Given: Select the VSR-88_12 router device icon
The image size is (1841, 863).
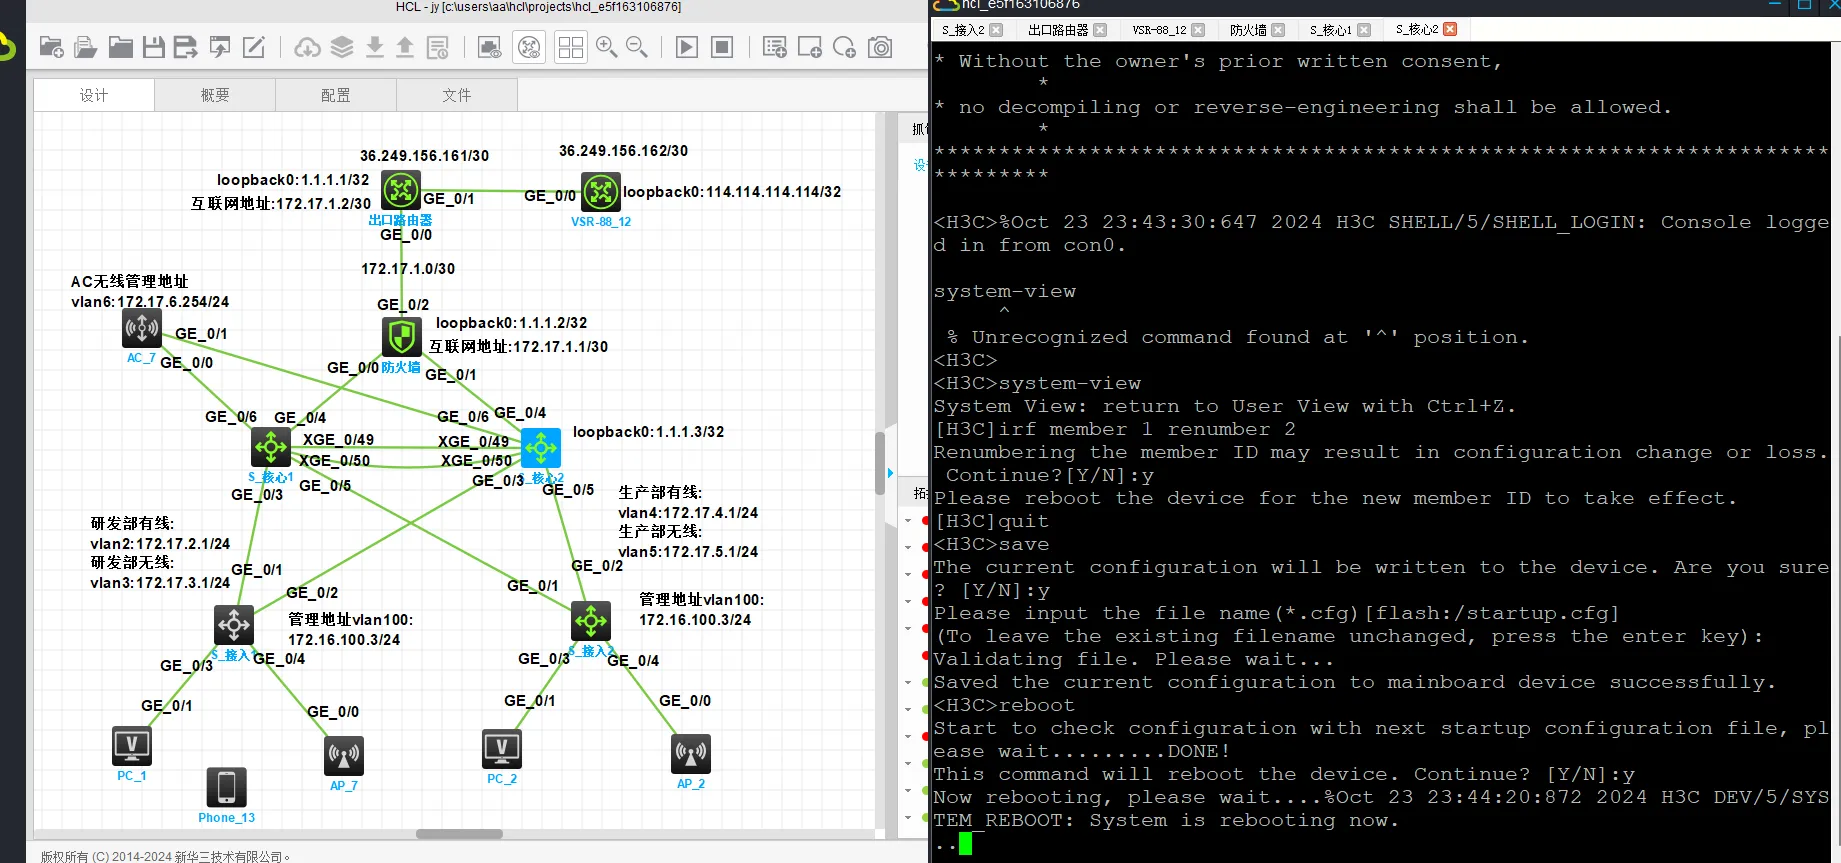Looking at the screenshot, I should (601, 192).
